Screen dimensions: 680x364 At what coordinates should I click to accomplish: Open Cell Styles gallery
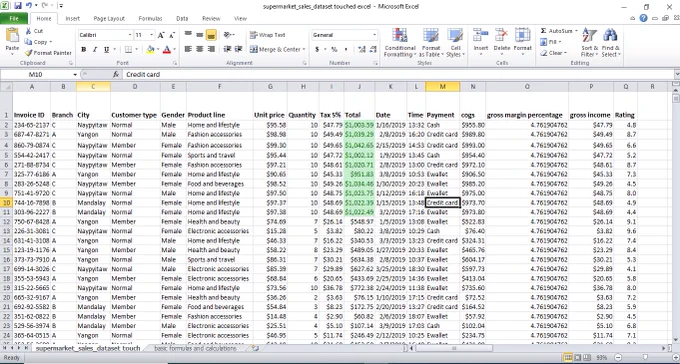[x=455, y=43]
